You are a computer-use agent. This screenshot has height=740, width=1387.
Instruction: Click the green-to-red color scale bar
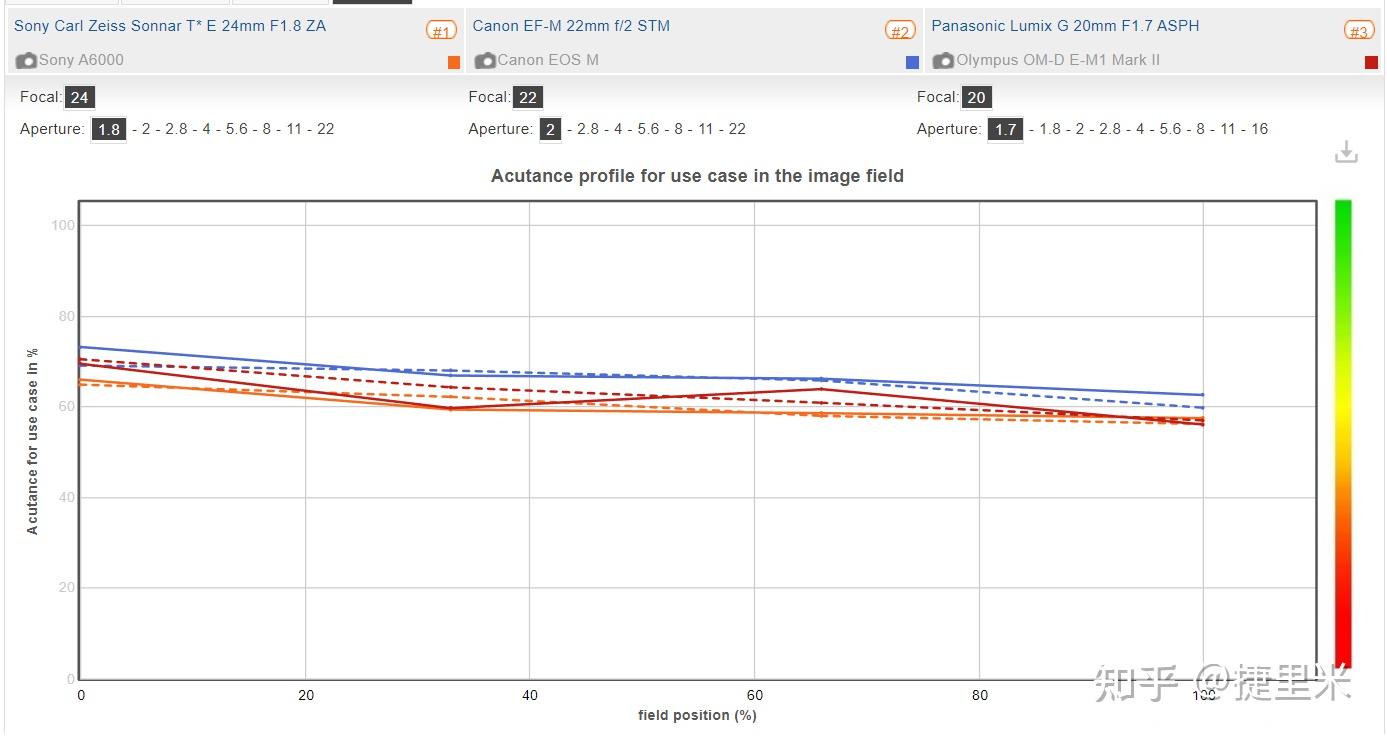tap(1343, 432)
